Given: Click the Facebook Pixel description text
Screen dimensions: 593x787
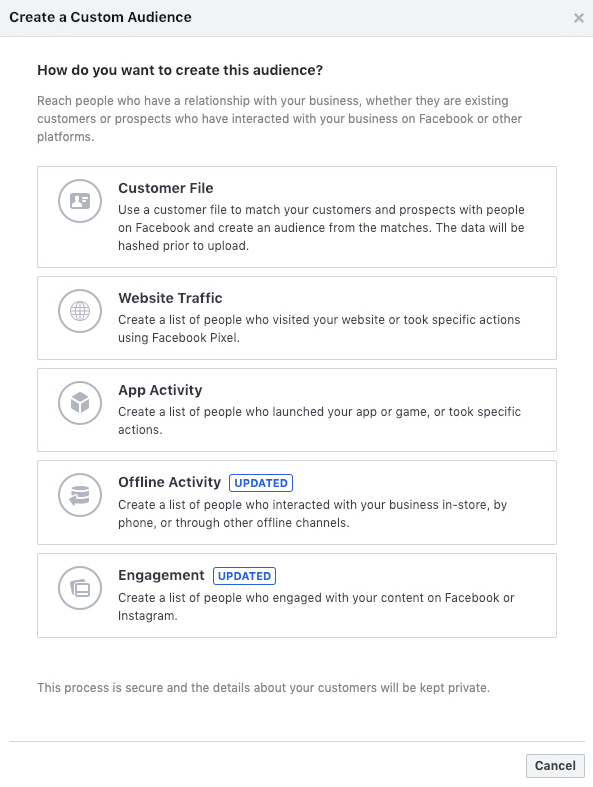Looking at the screenshot, I should [x=319, y=329].
